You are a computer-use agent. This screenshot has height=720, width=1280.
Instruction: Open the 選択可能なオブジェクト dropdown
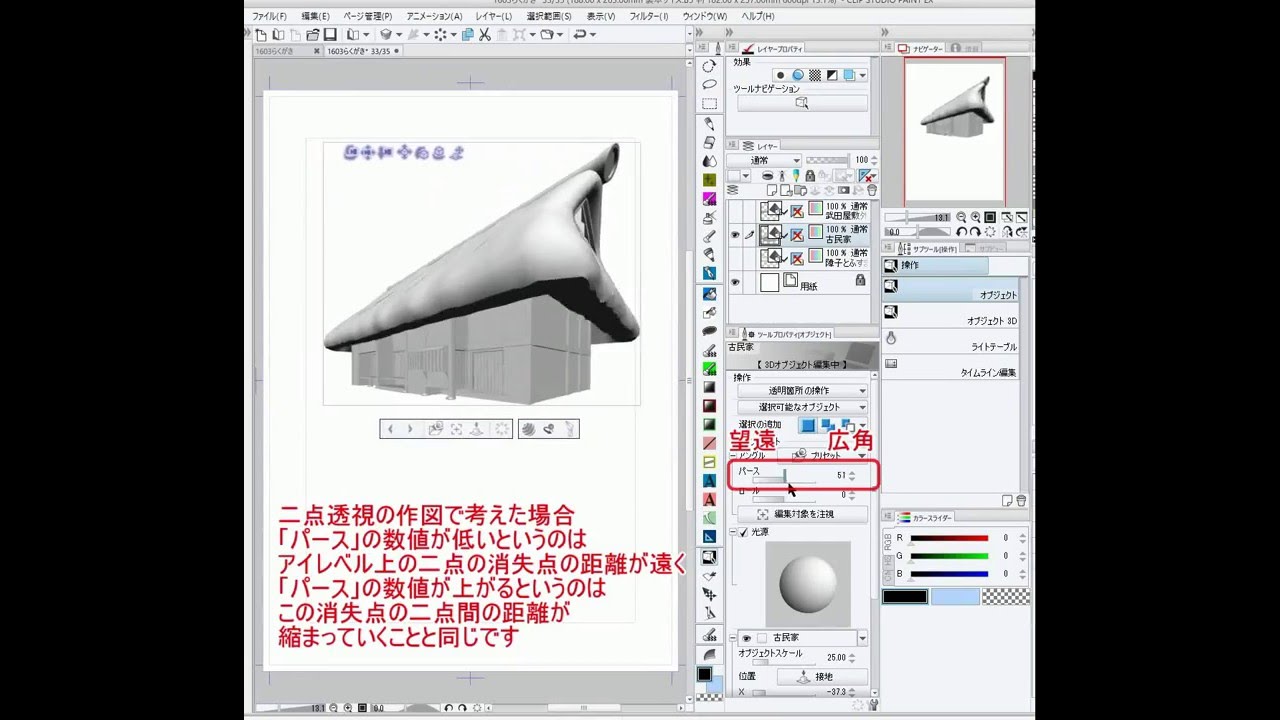pos(803,407)
